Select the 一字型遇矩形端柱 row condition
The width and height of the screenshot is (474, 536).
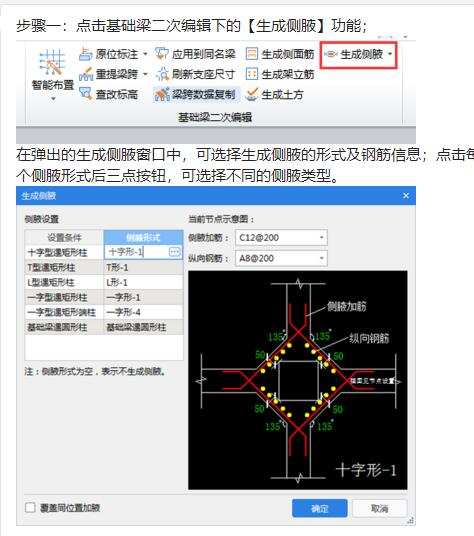coord(64,312)
